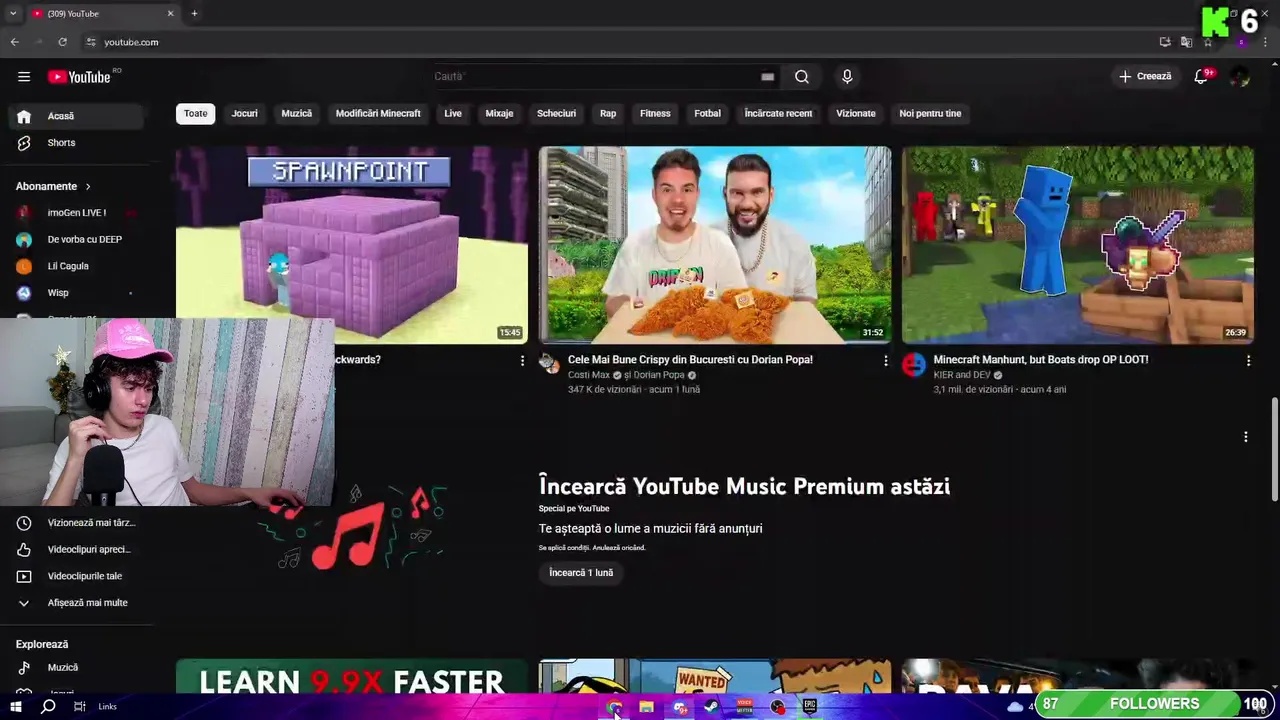View site information icon in address bar

coord(90,42)
